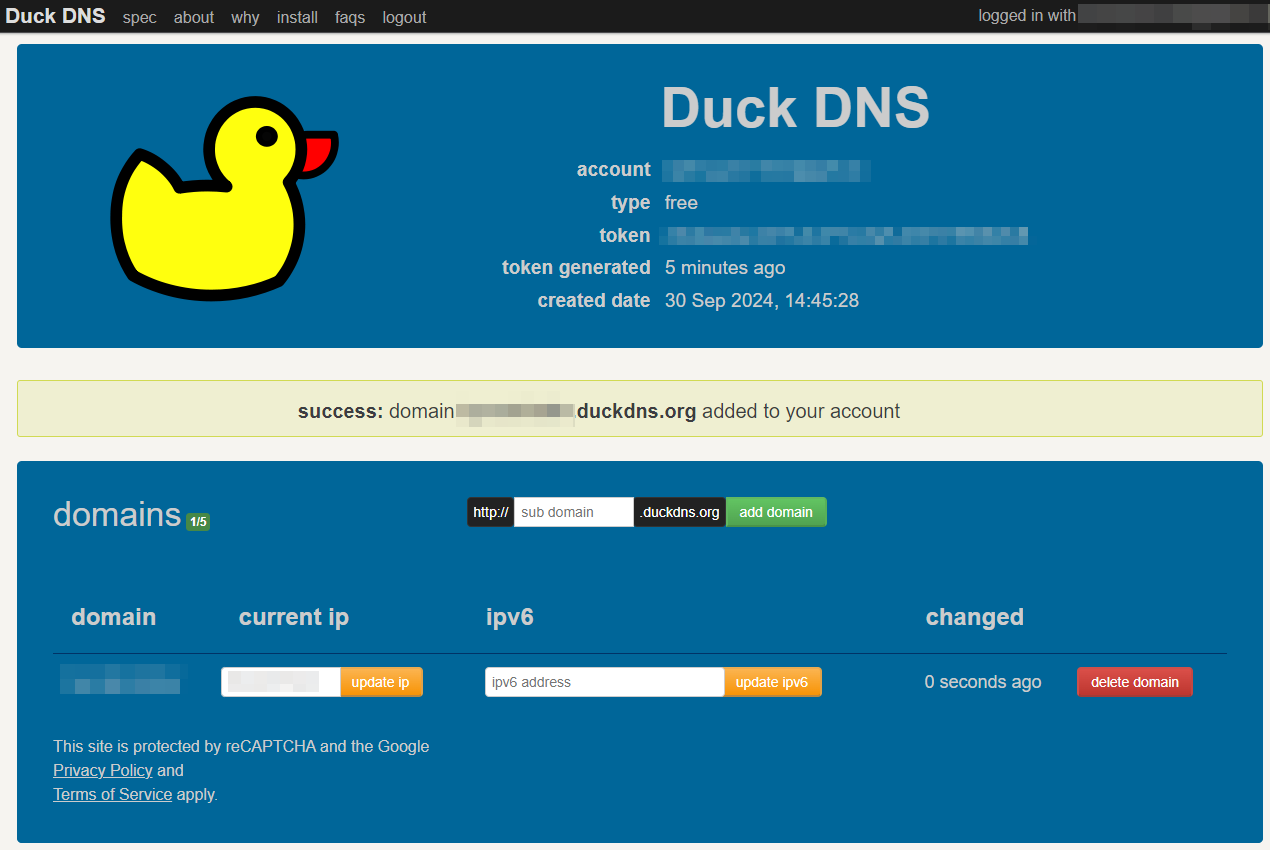Image resolution: width=1270 pixels, height=850 pixels.
Task: Click the update ip button
Action: tap(381, 682)
